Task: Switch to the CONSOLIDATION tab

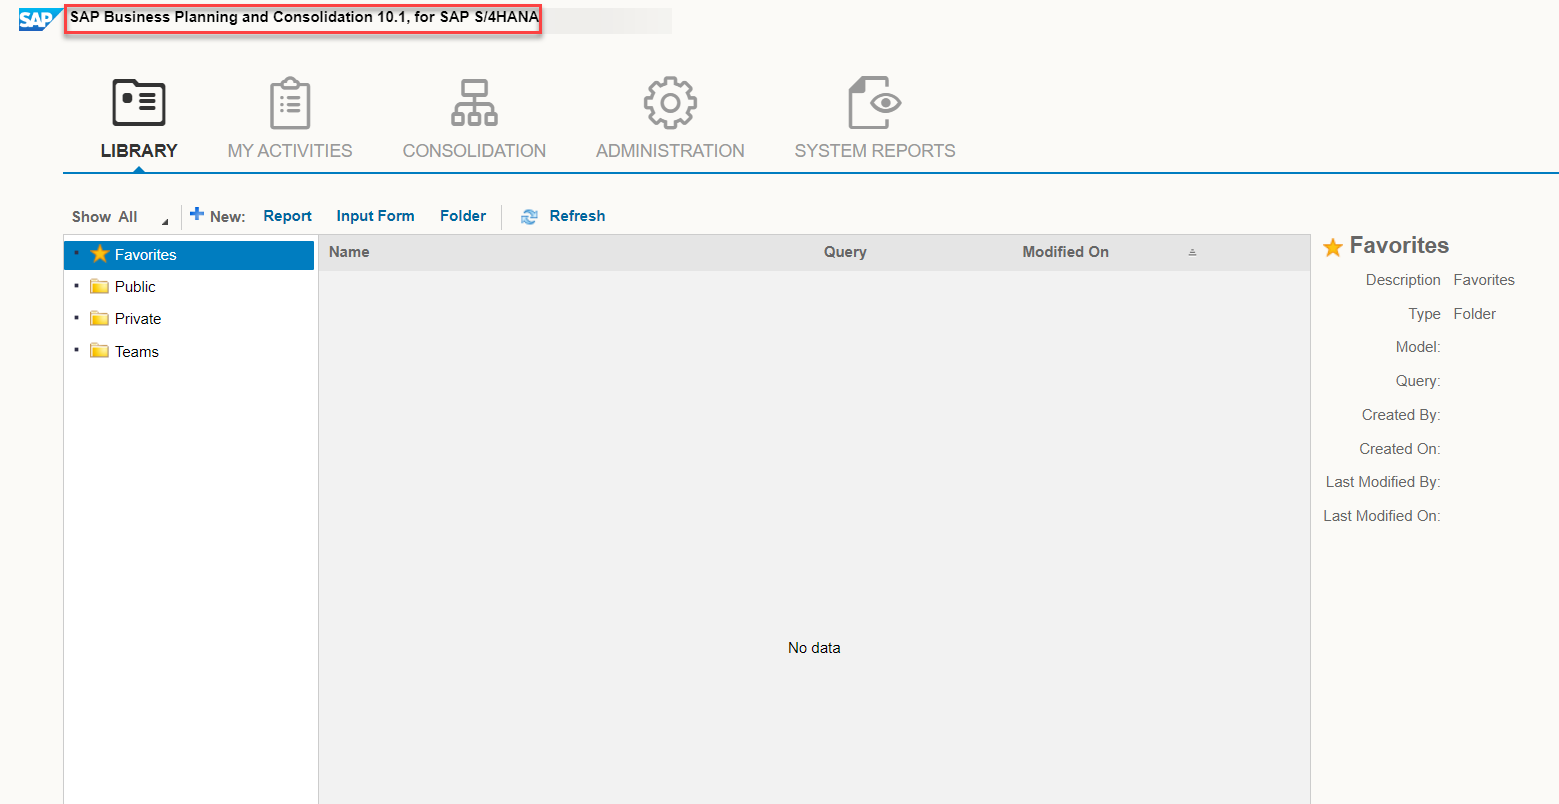Action: pyautogui.click(x=474, y=151)
